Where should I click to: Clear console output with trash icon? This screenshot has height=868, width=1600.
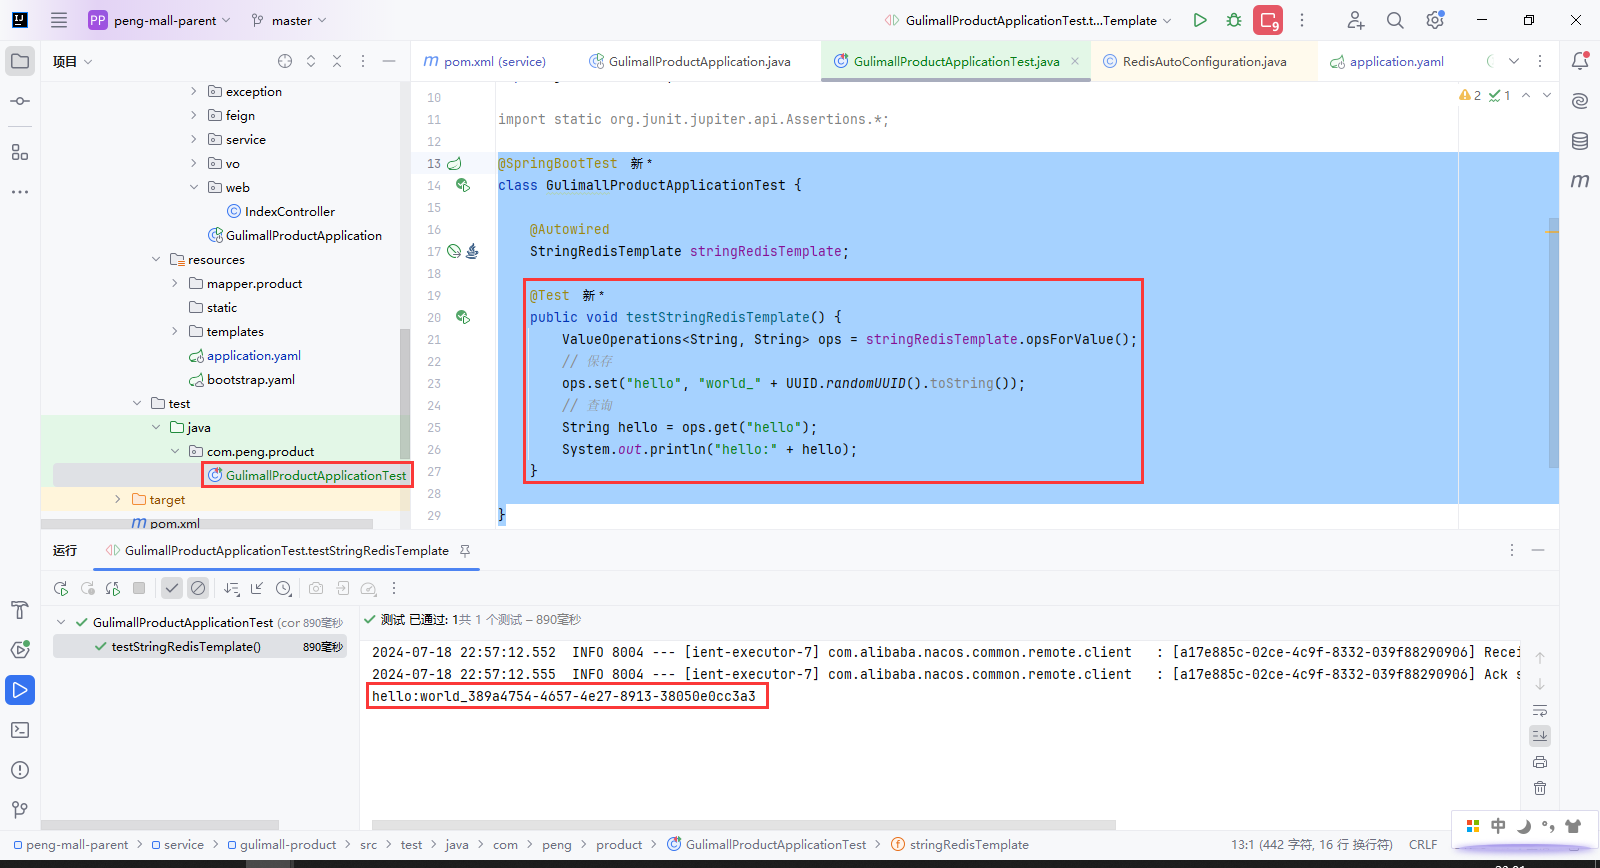pyautogui.click(x=1540, y=788)
